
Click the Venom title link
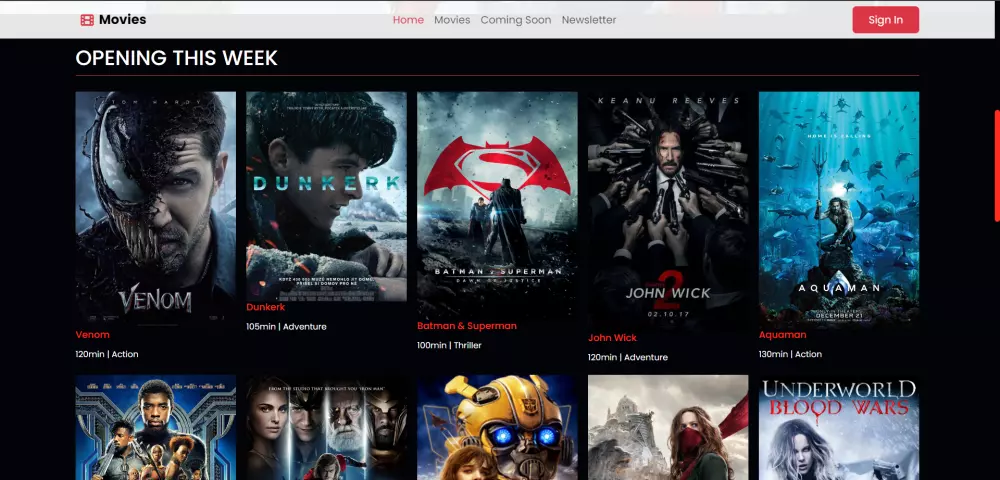tap(92, 335)
